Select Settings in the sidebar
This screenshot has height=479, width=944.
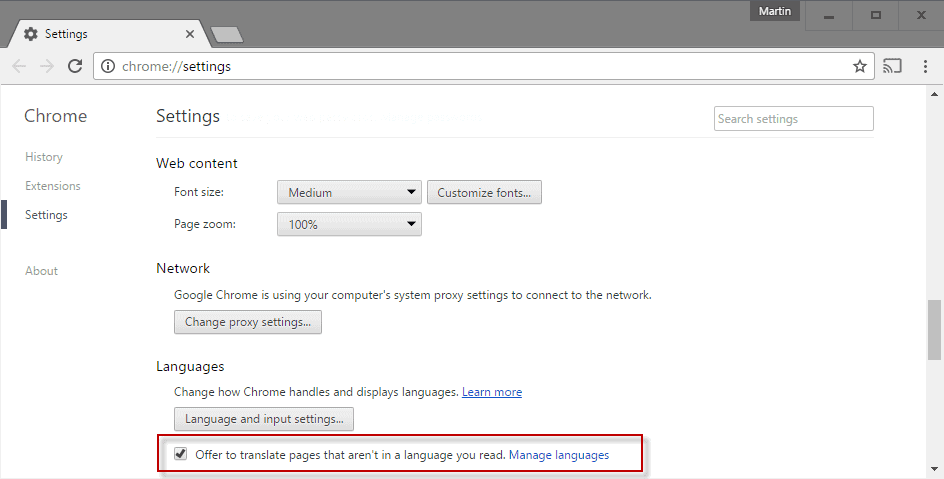click(x=46, y=215)
